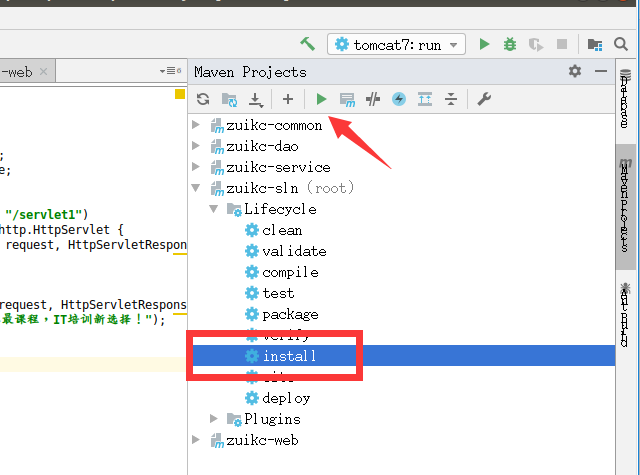The image size is (640, 475).
Task: Expand the zuikc-dao module
Action: (196, 146)
